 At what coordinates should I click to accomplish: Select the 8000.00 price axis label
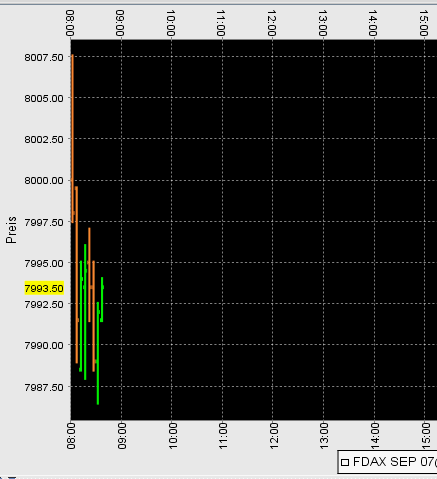44,181
